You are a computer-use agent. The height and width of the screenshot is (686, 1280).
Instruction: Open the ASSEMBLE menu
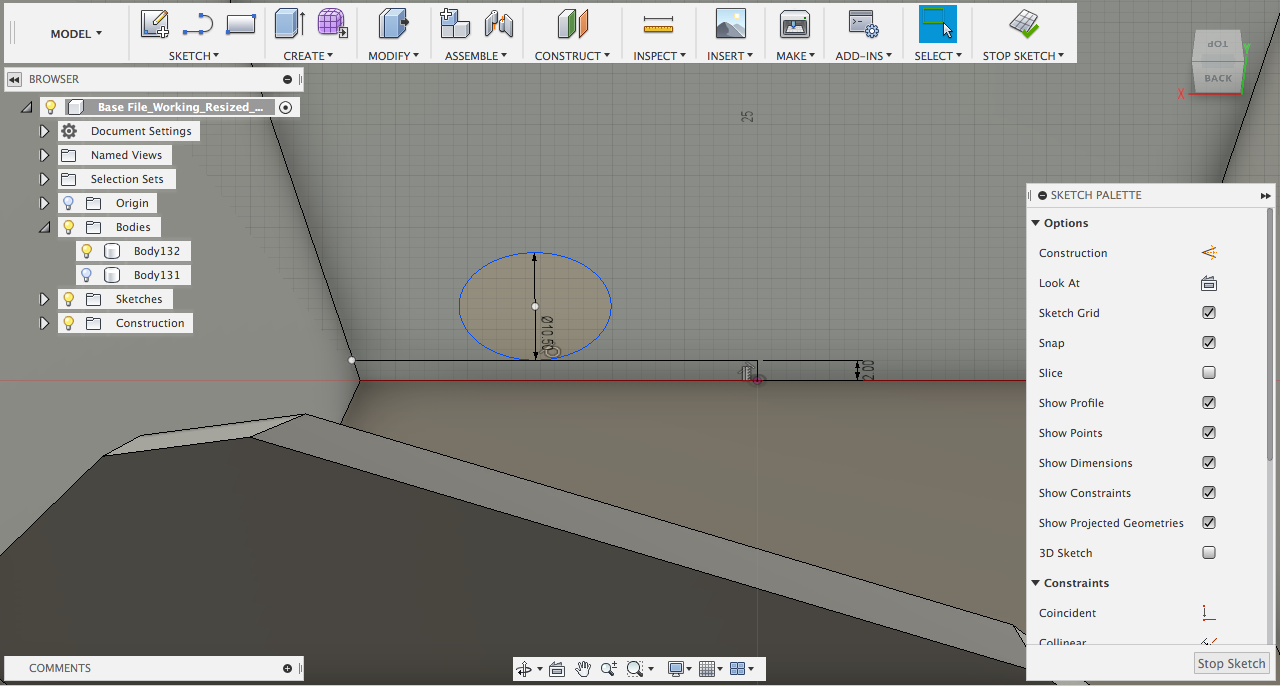(x=476, y=56)
